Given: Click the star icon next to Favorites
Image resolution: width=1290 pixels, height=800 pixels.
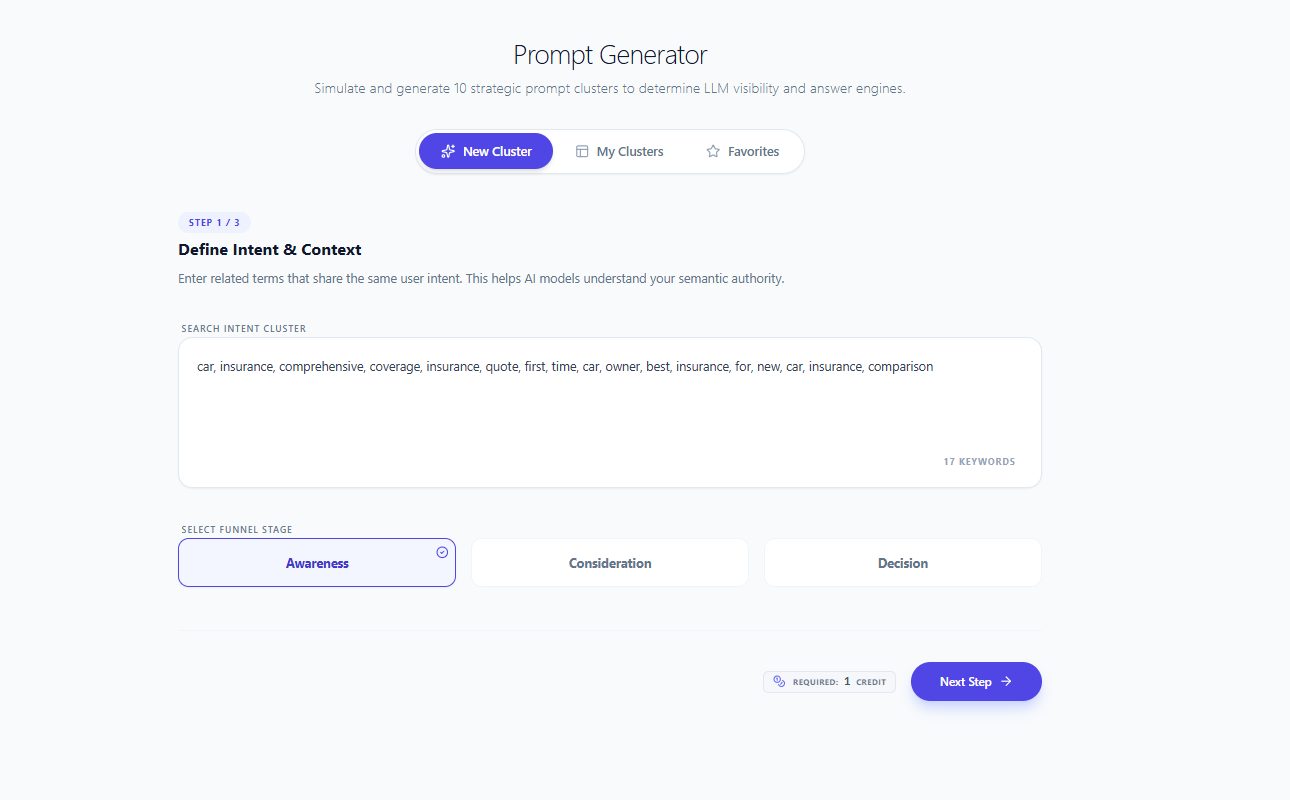Looking at the screenshot, I should [713, 150].
